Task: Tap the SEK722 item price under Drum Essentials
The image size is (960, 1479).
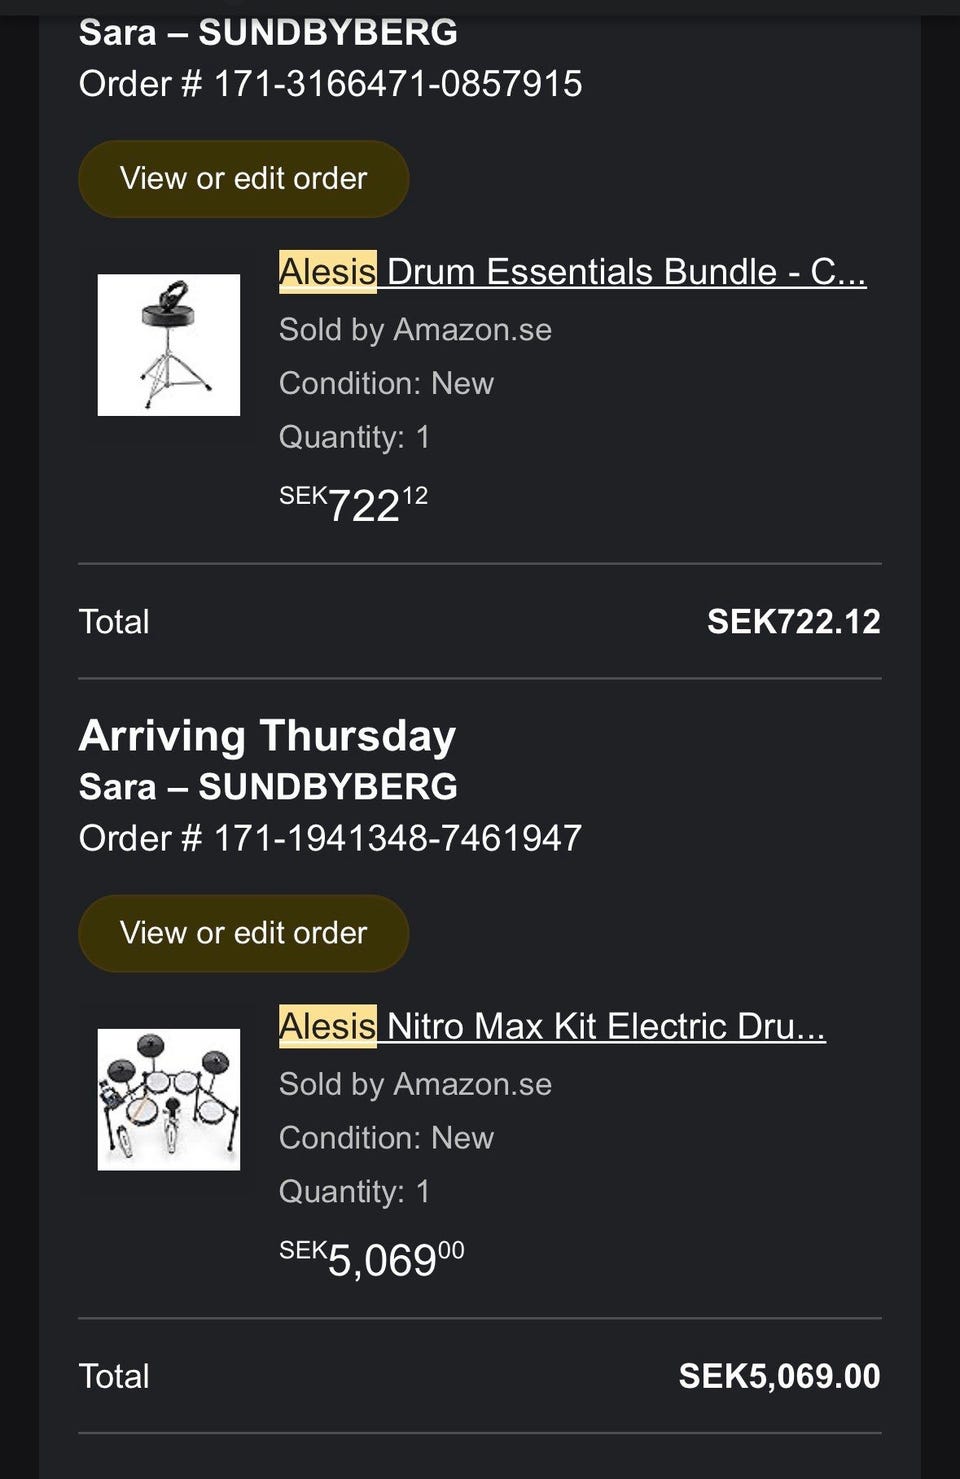Action: (353, 504)
